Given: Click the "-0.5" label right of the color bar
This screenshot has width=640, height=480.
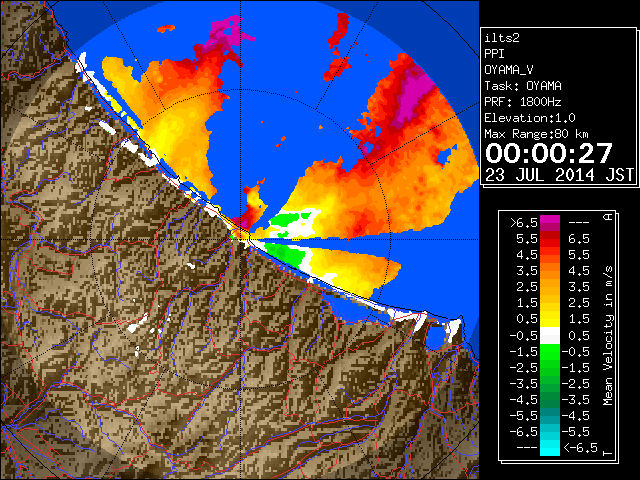Looking at the screenshot, I should point(576,352).
